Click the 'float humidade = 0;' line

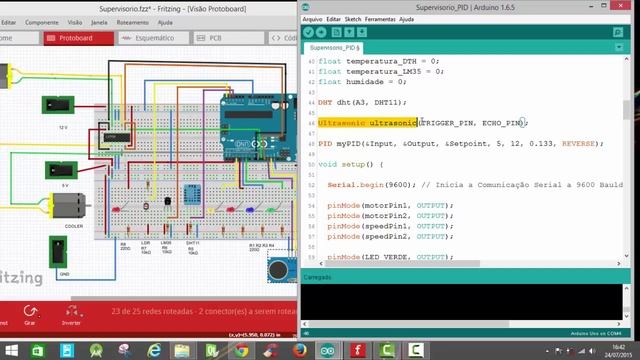362,82
